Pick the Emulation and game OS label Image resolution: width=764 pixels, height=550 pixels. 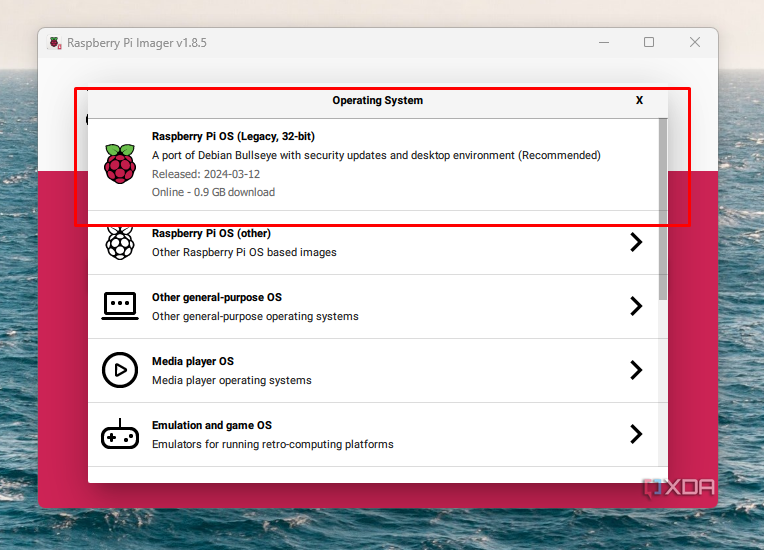211,425
